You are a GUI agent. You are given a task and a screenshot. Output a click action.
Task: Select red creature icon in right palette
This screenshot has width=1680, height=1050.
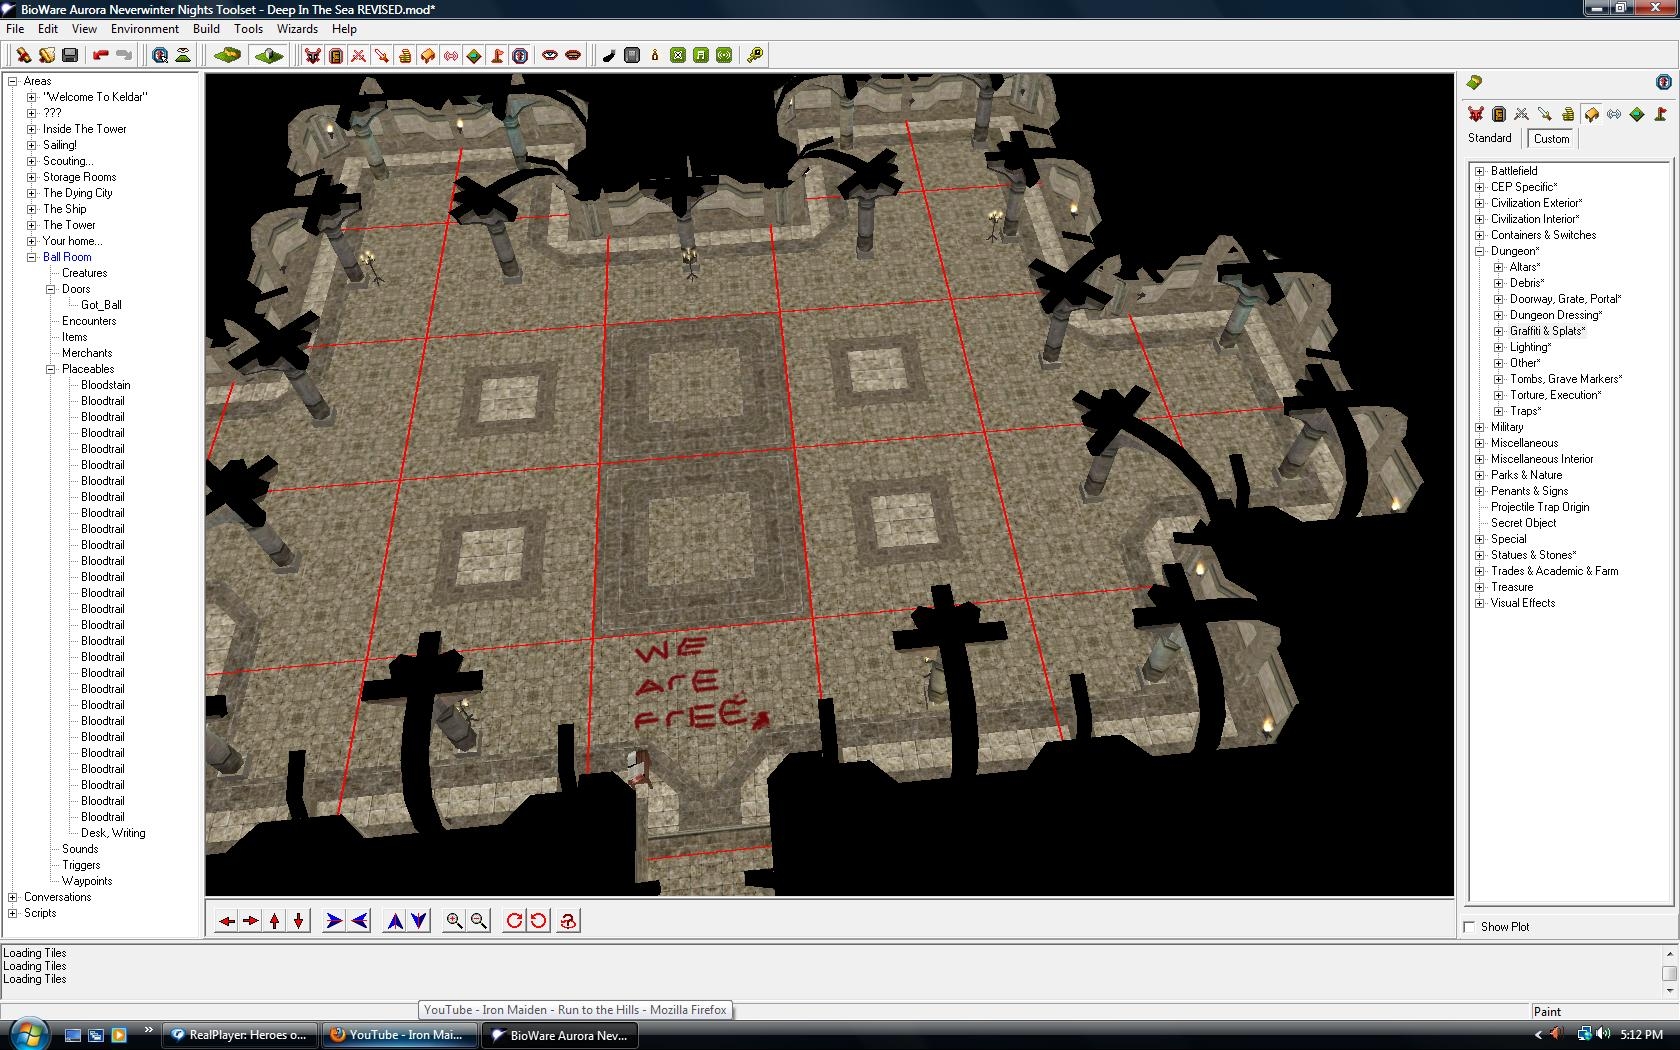[1476, 114]
